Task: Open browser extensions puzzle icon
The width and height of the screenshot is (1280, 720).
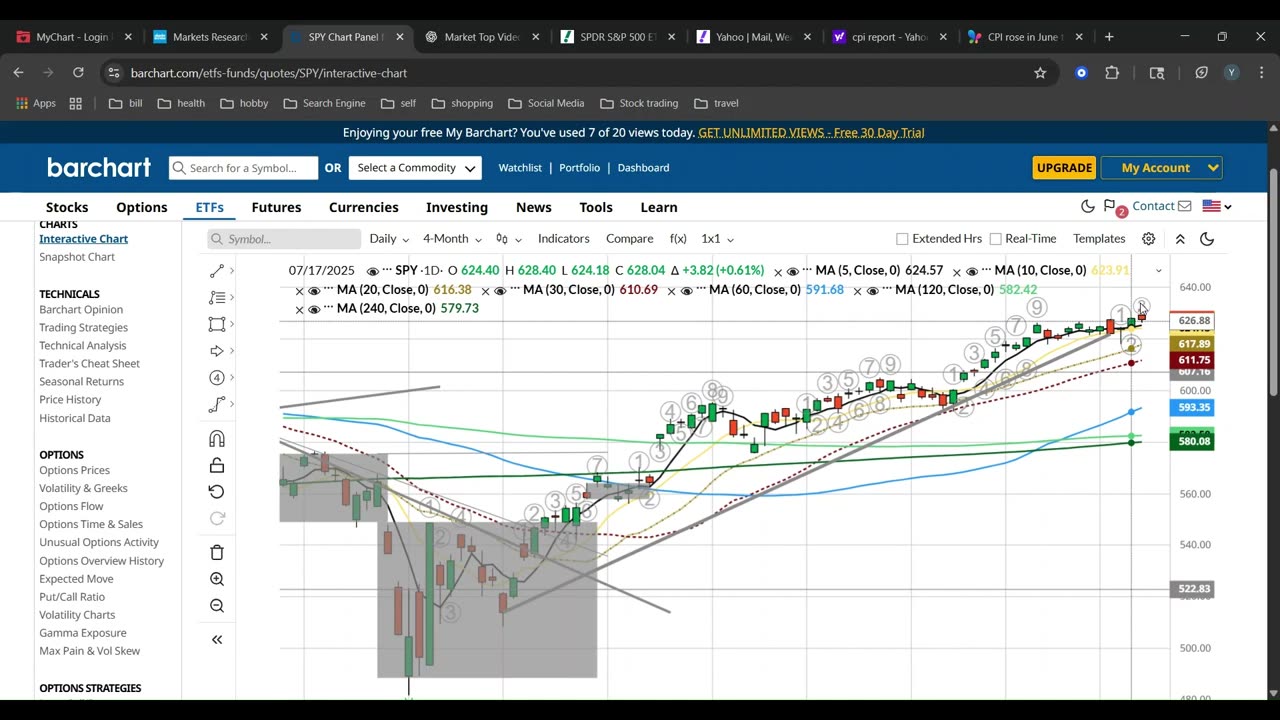Action: [1112, 73]
